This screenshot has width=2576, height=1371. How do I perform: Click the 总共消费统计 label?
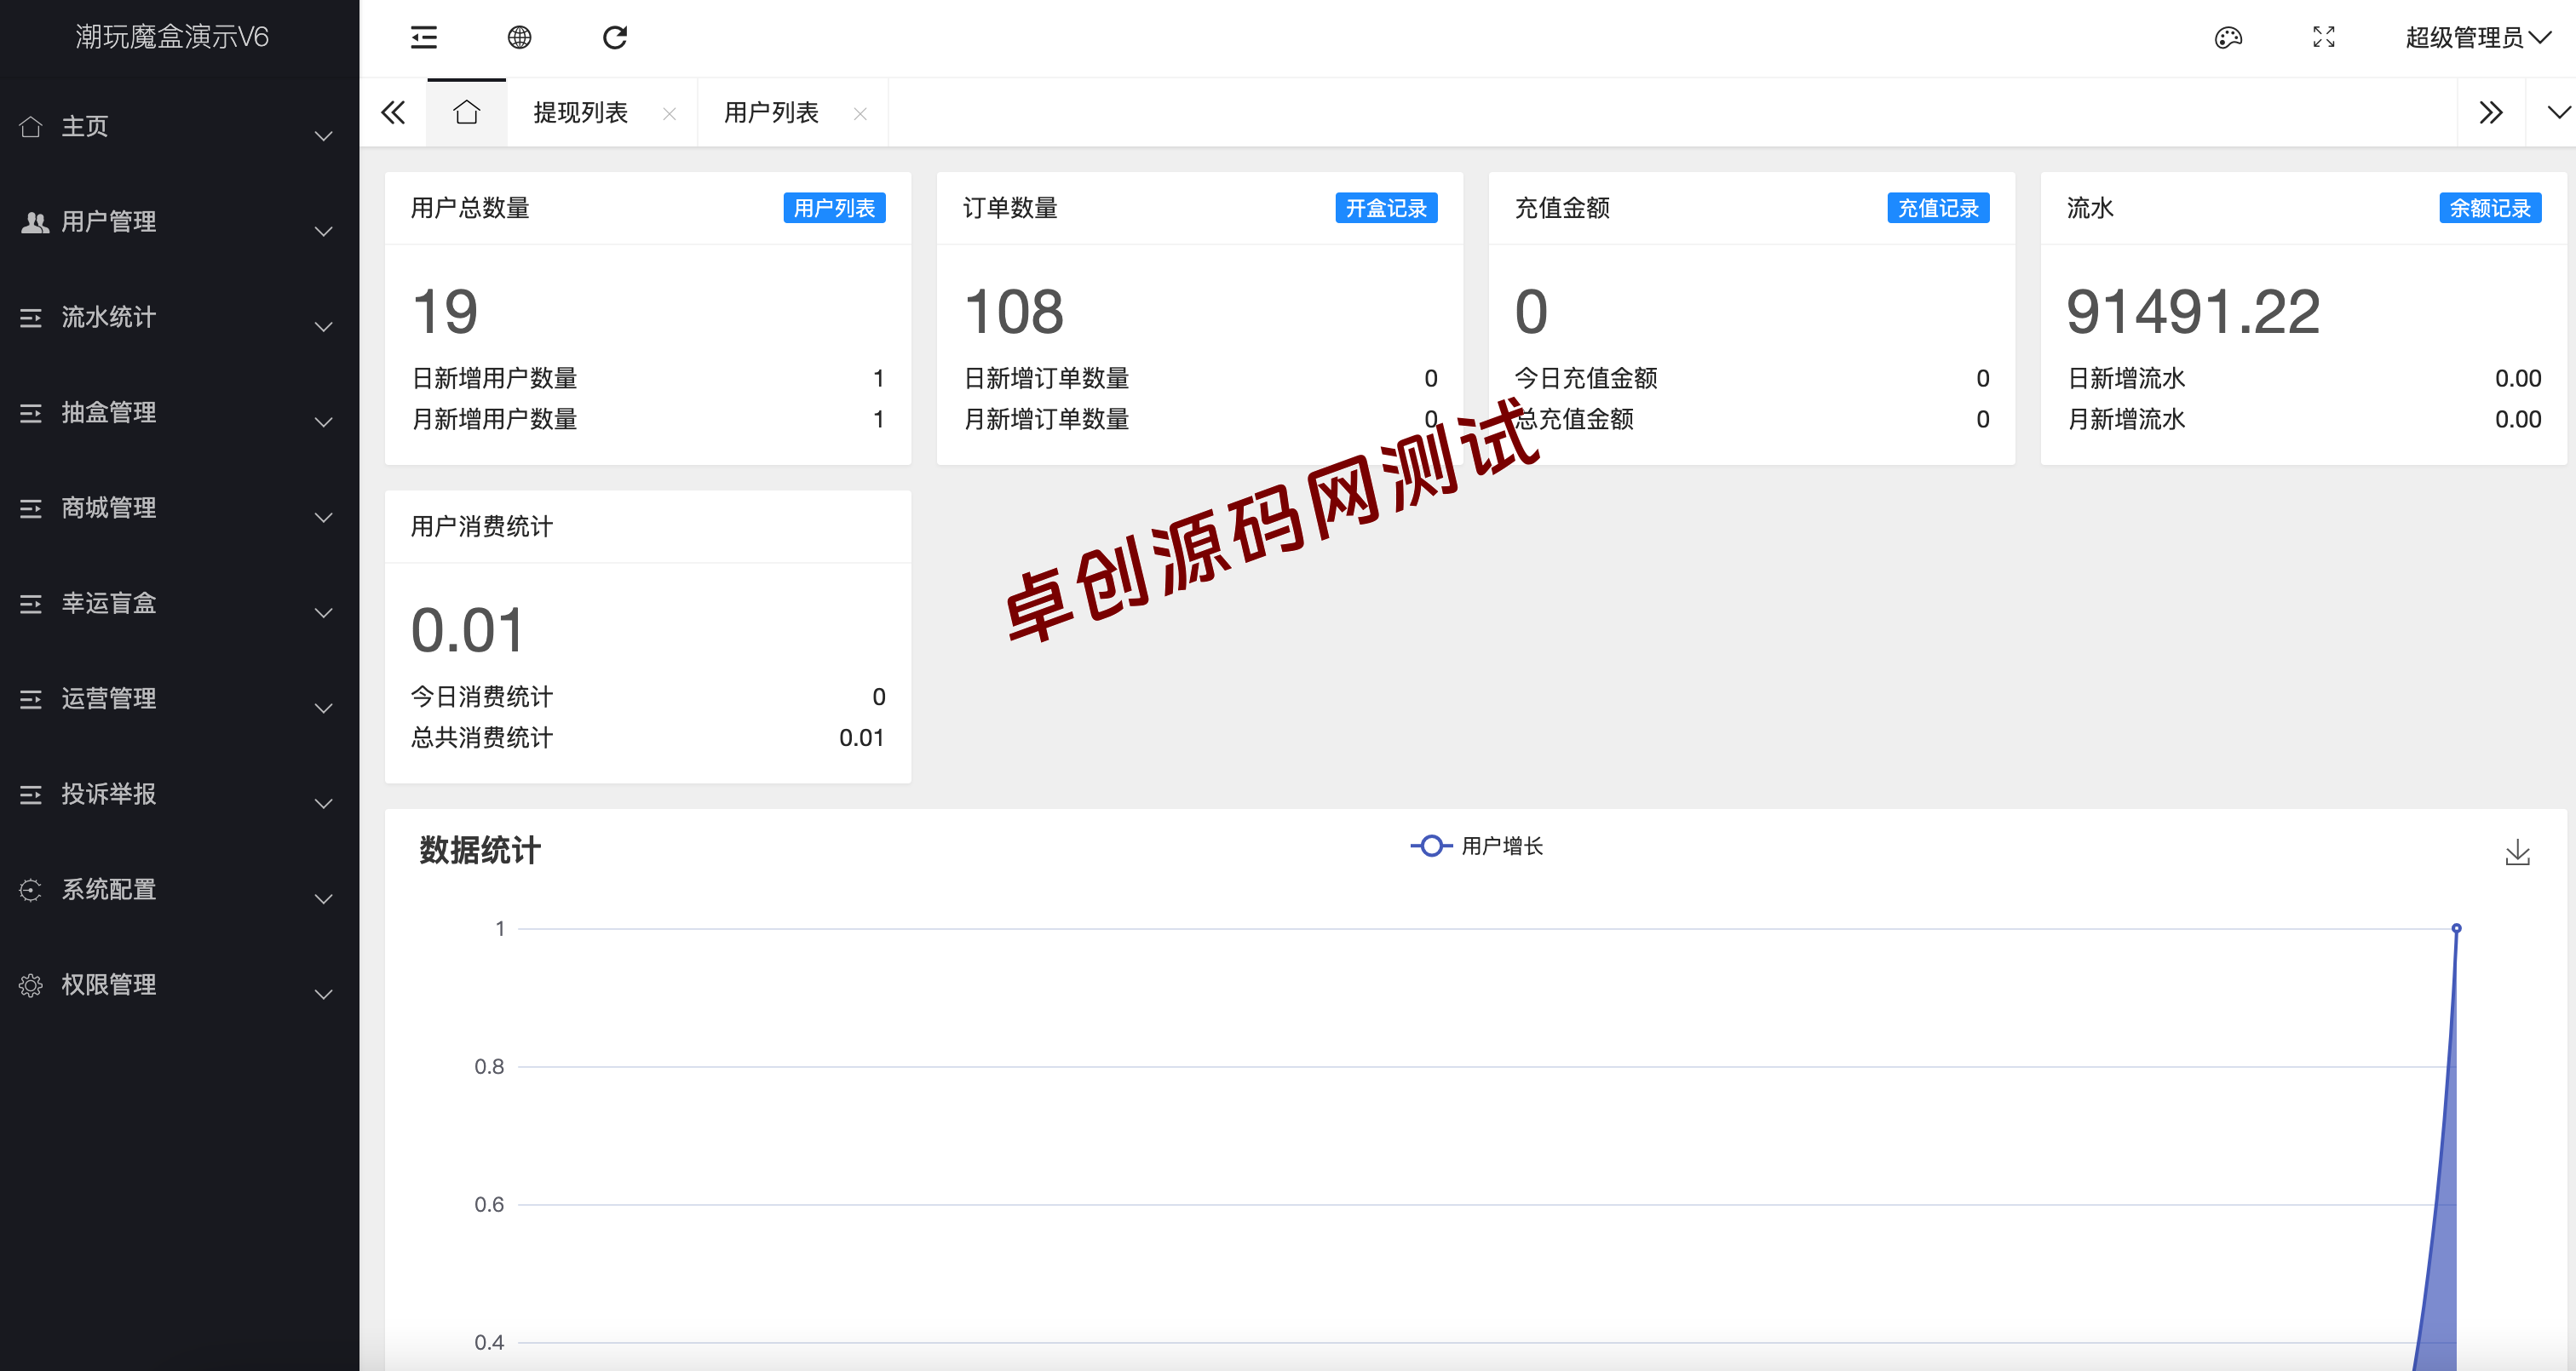(482, 737)
